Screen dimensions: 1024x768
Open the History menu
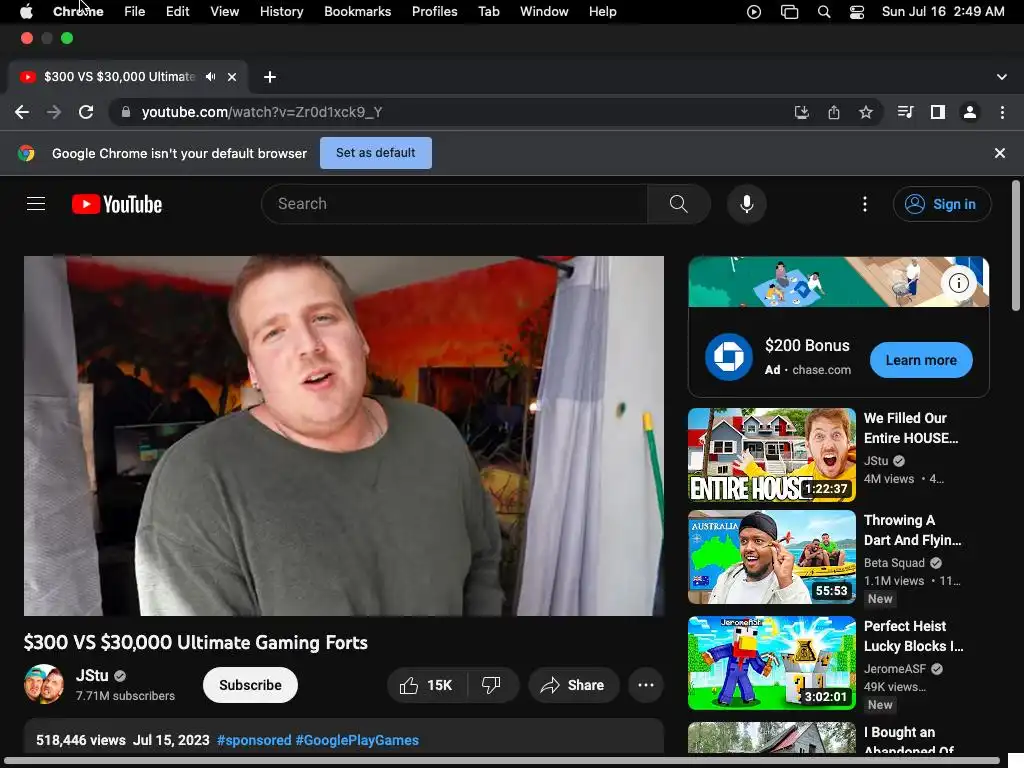(x=281, y=12)
